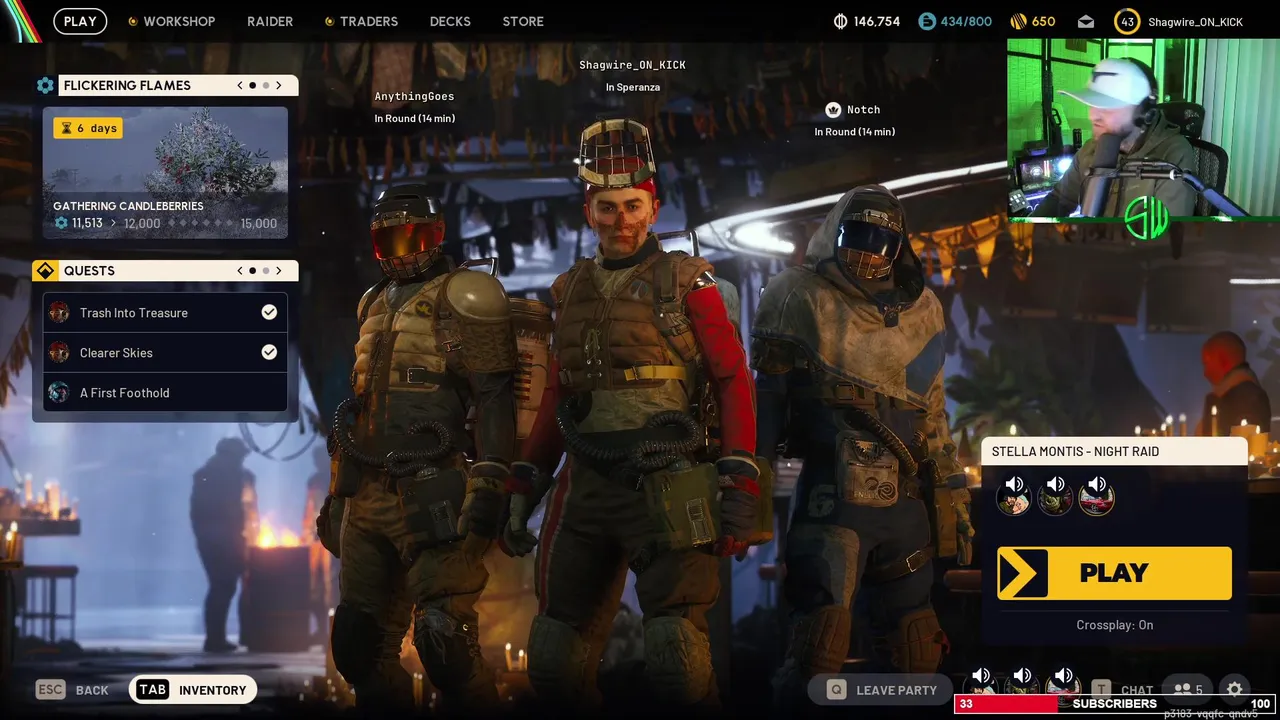Select first page dot in Flickering Flames header
The width and height of the screenshot is (1280, 720).
pos(252,85)
